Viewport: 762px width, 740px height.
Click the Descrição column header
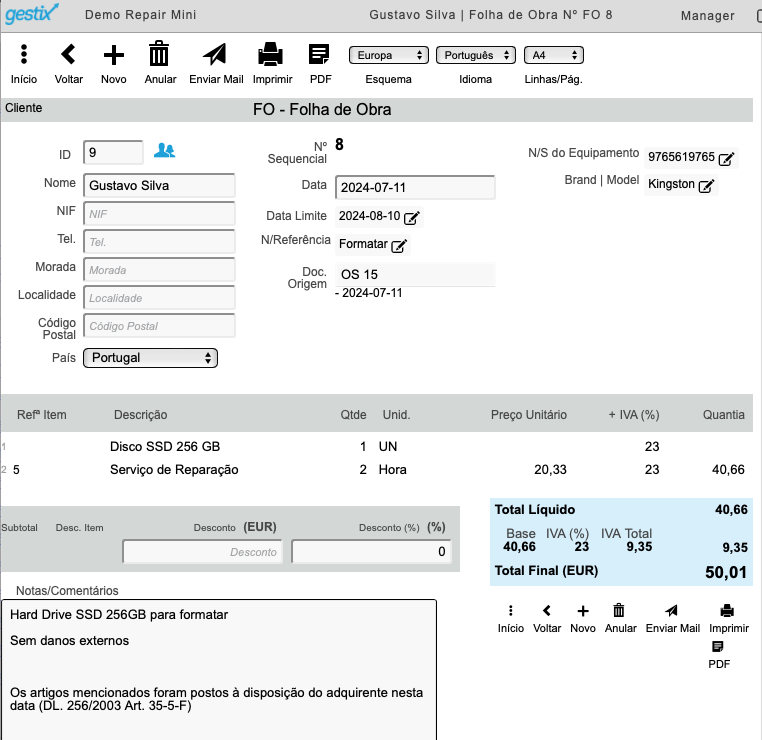click(x=140, y=415)
